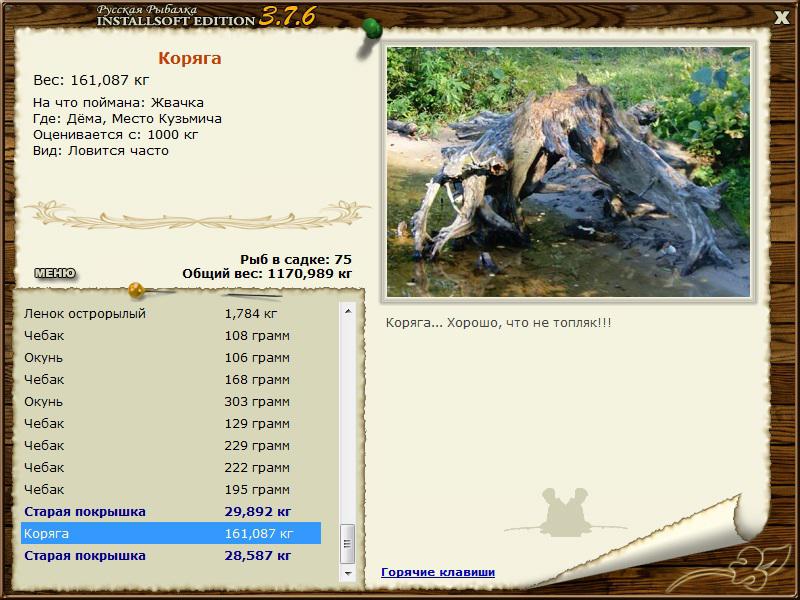Click the driftwood snag photo
The height and width of the screenshot is (600, 800).
pos(568,172)
